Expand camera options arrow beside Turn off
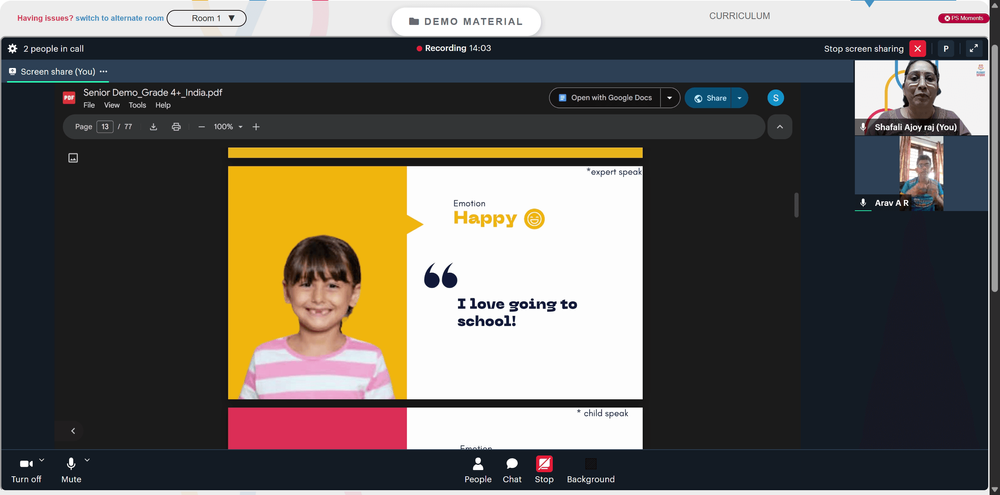This screenshot has width=1000, height=495. [42, 460]
